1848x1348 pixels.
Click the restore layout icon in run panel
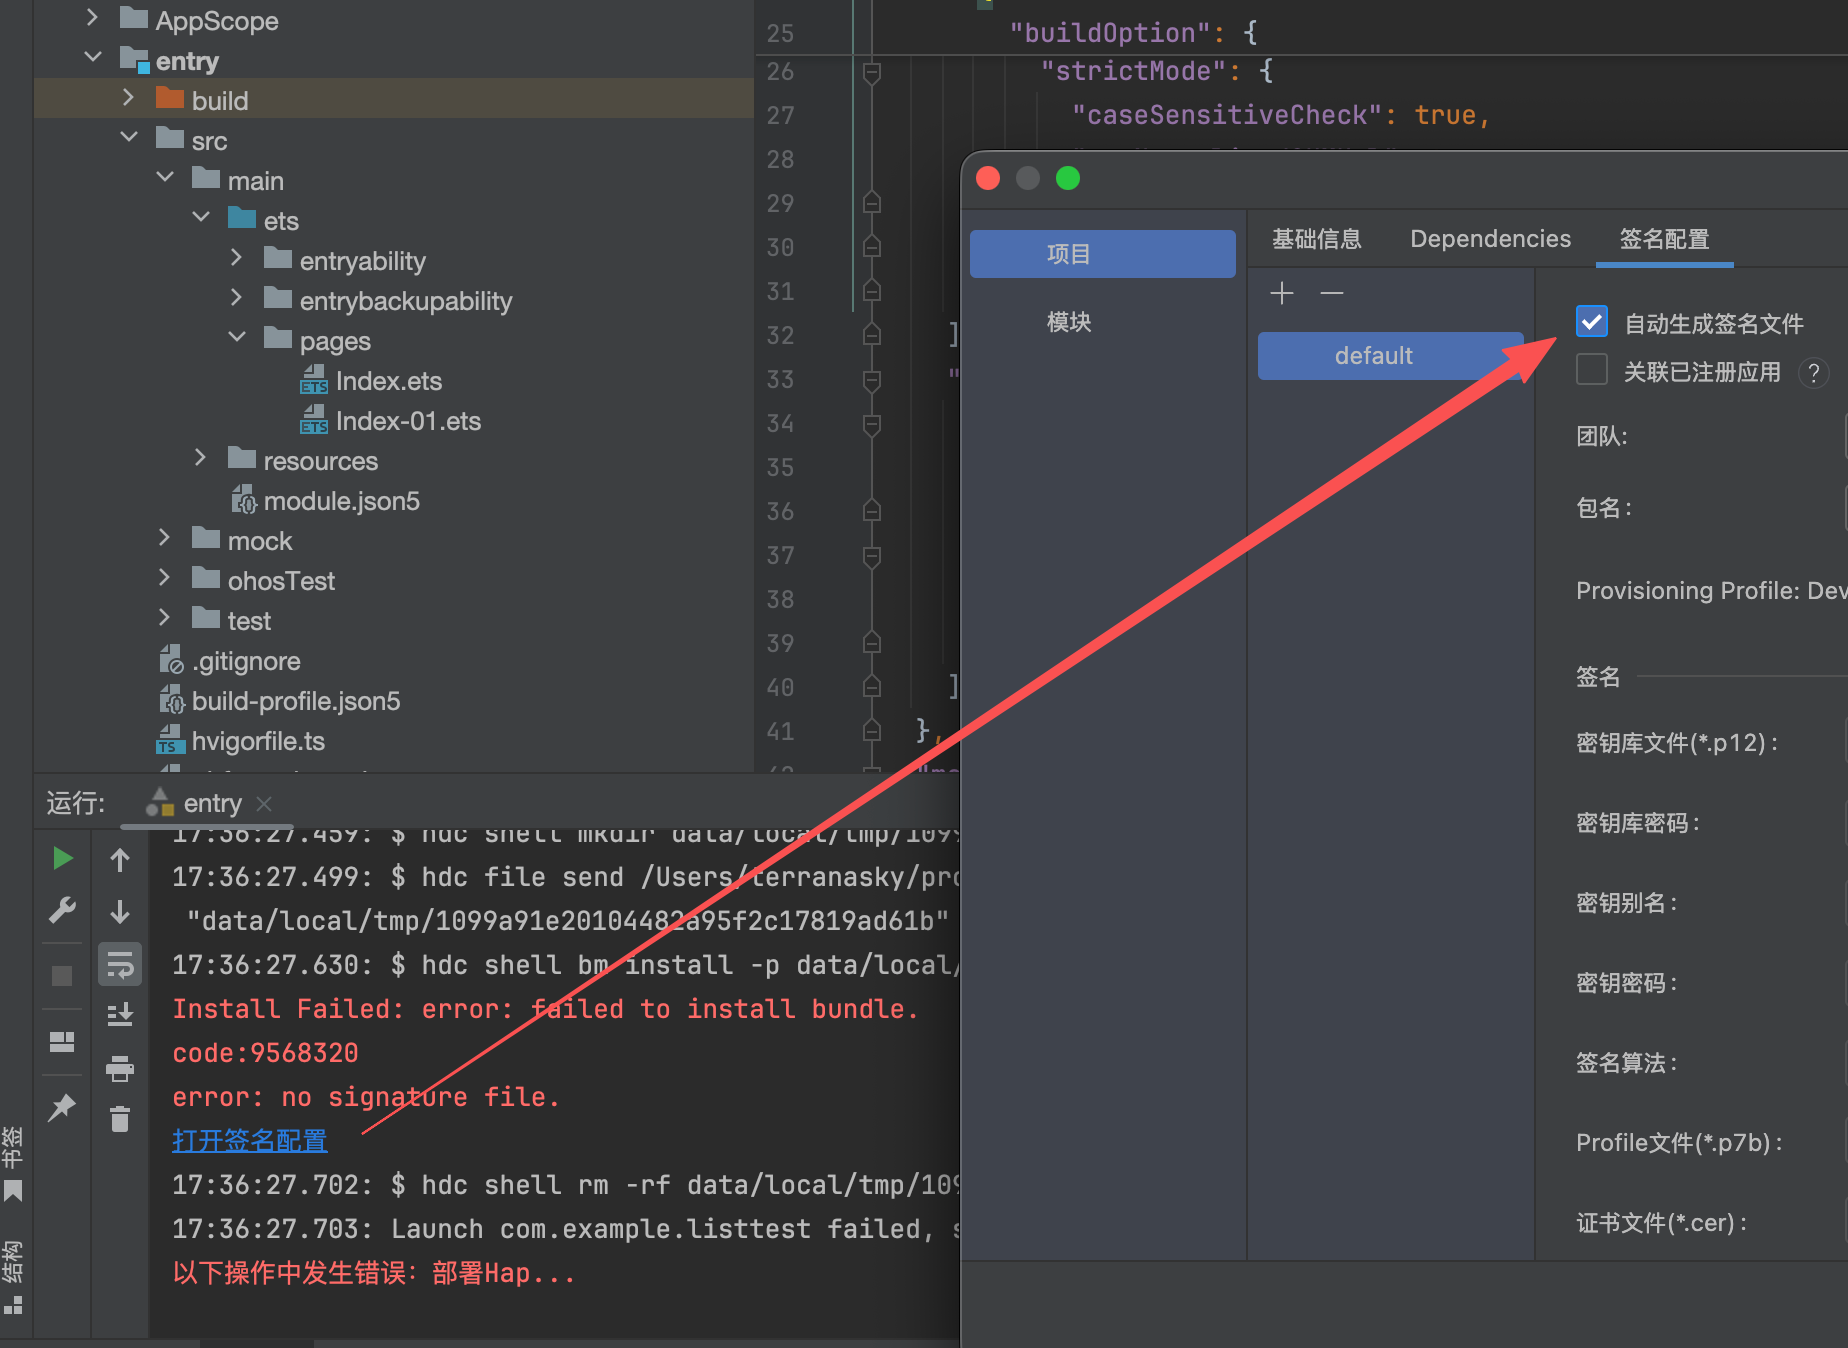62,1042
